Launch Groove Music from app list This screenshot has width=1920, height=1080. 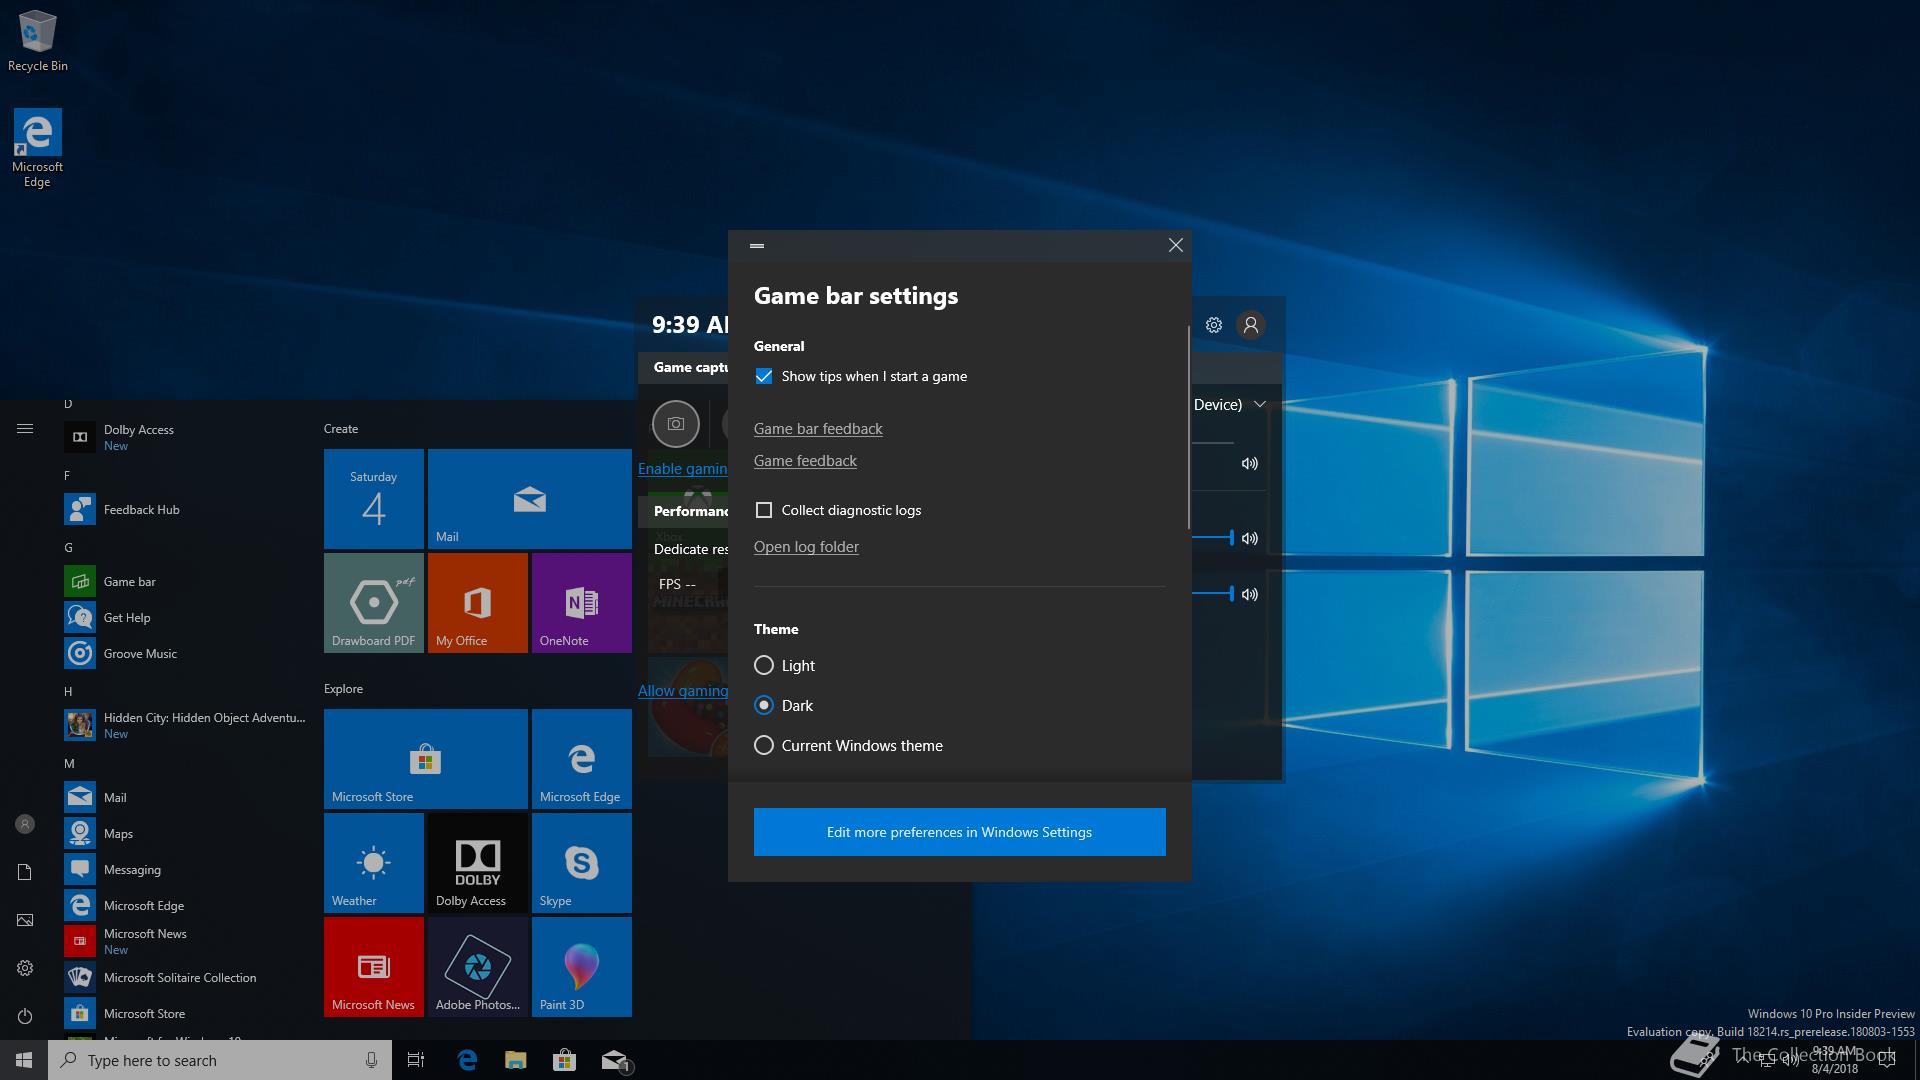(185, 653)
